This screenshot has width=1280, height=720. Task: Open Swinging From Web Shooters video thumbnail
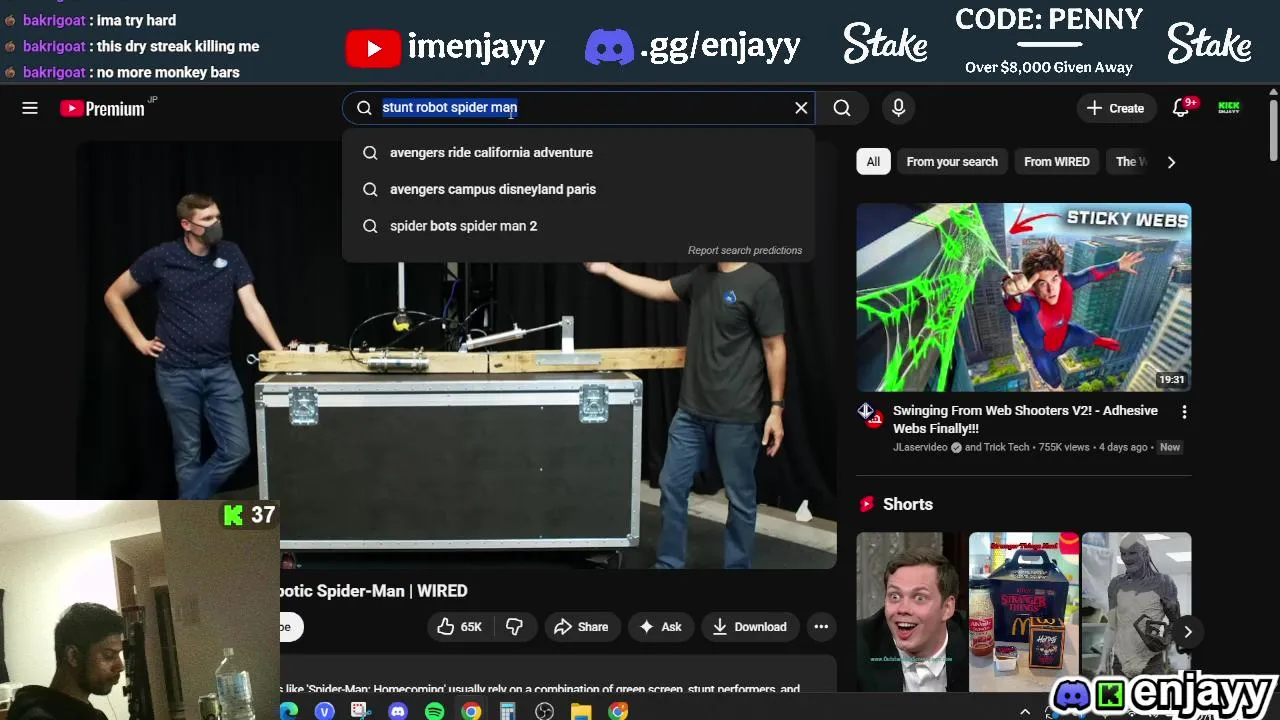[1024, 297]
